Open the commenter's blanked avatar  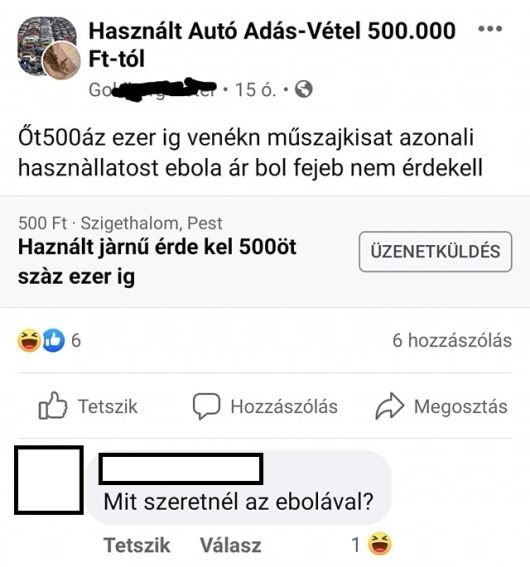coord(49,480)
